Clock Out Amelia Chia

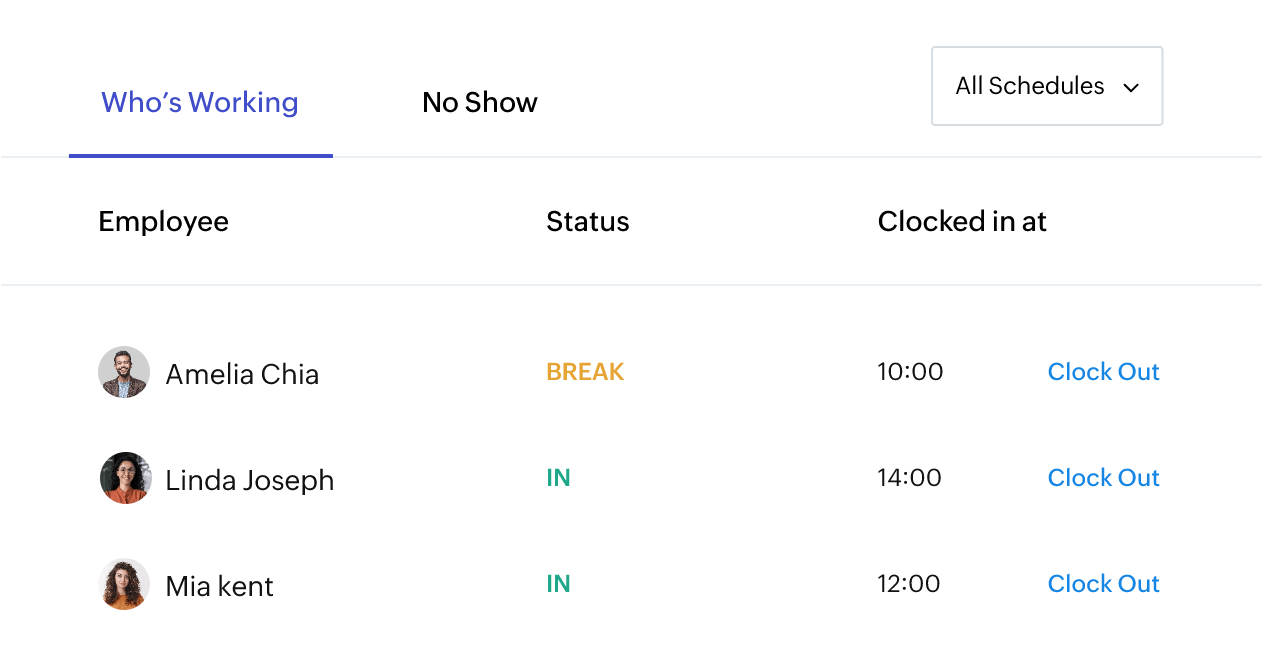coord(1103,371)
